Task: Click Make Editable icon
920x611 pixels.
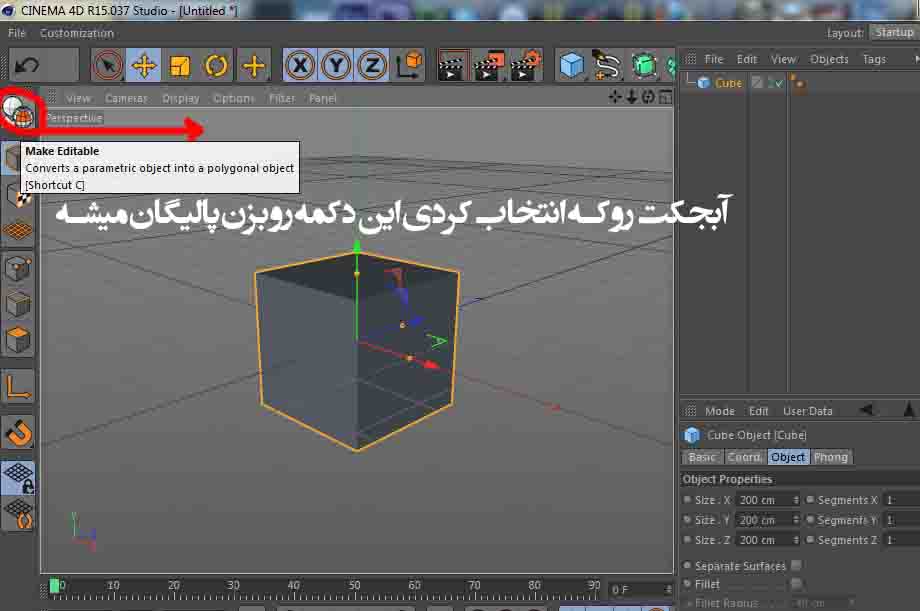Action: 18,113
